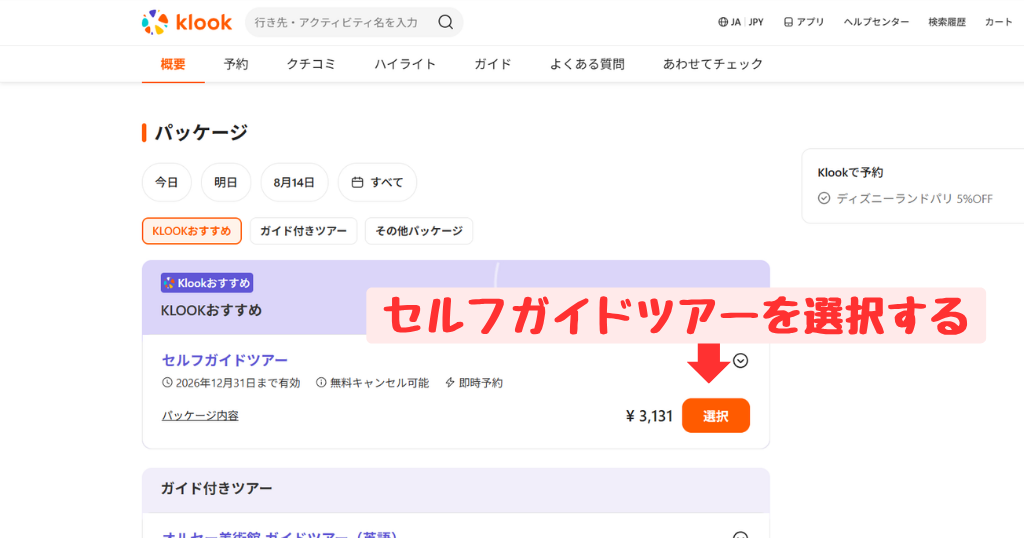Image resolution: width=1024 pixels, height=538 pixels.
Task: Click the lightning icon beside 即時予約
Action: tap(450, 383)
